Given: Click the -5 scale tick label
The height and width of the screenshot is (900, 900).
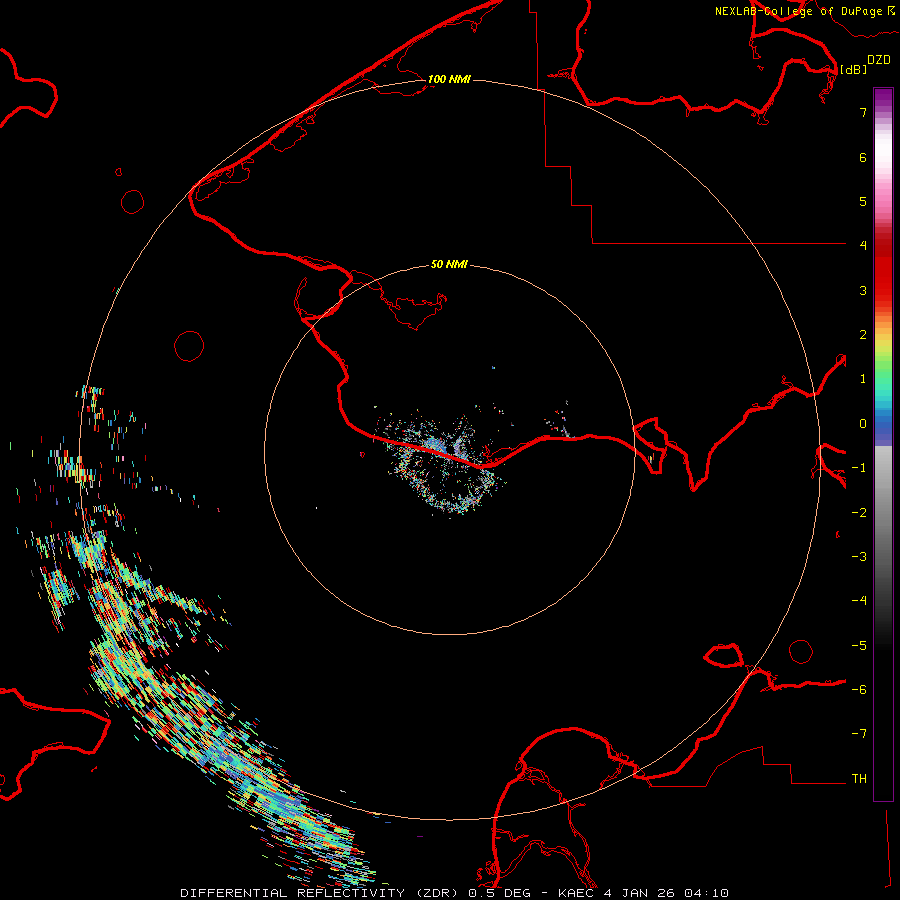Looking at the screenshot, I should (859, 646).
